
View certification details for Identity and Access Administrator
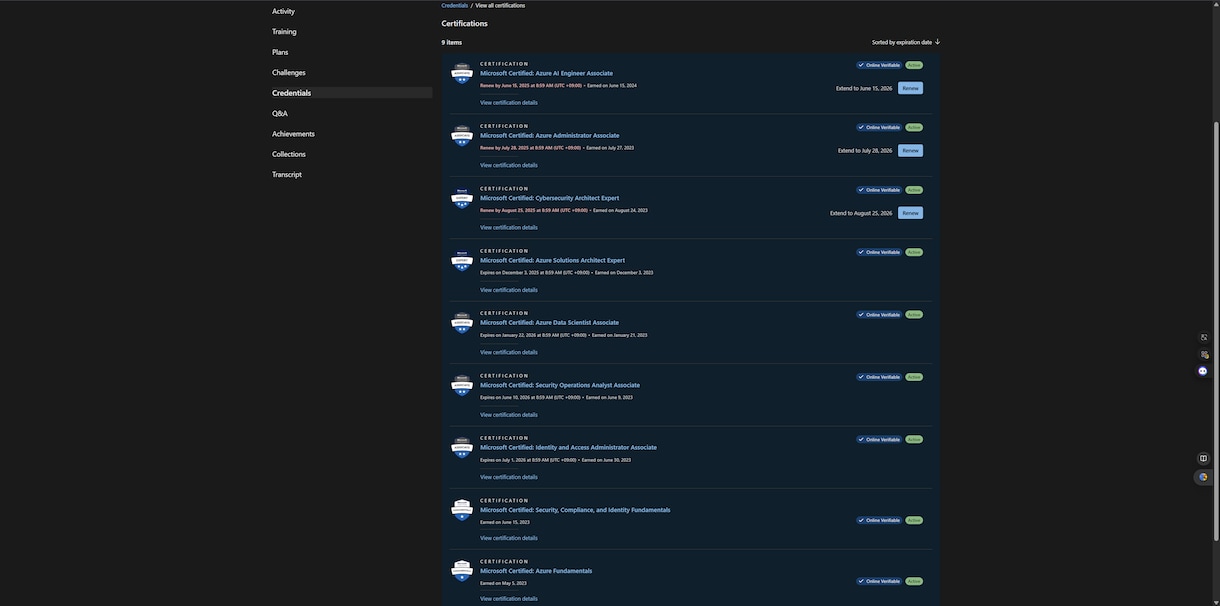point(509,477)
